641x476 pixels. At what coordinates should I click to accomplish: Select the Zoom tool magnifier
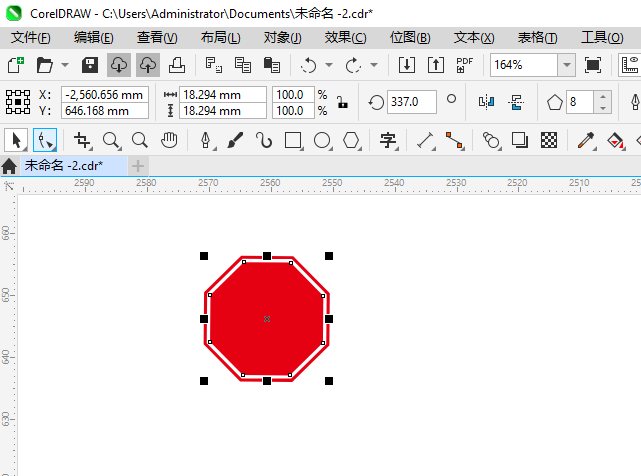click(x=111, y=140)
